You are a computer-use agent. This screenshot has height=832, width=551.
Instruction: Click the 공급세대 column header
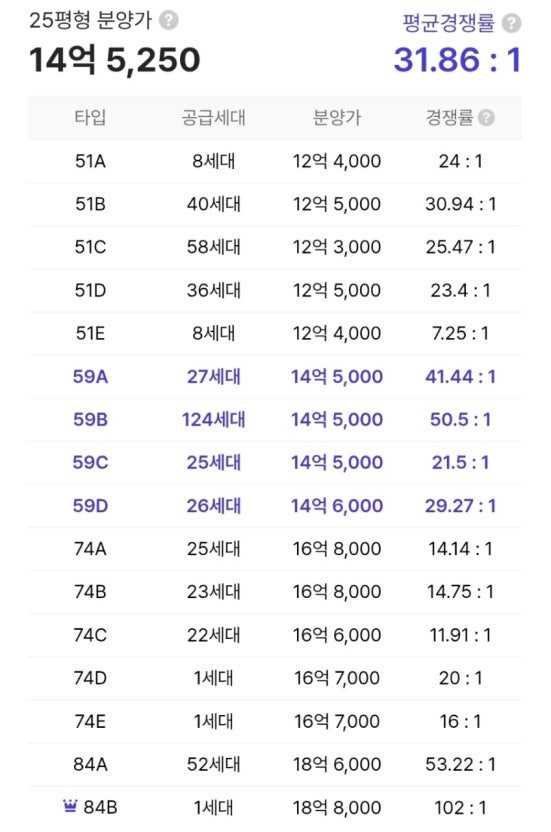tap(213, 117)
